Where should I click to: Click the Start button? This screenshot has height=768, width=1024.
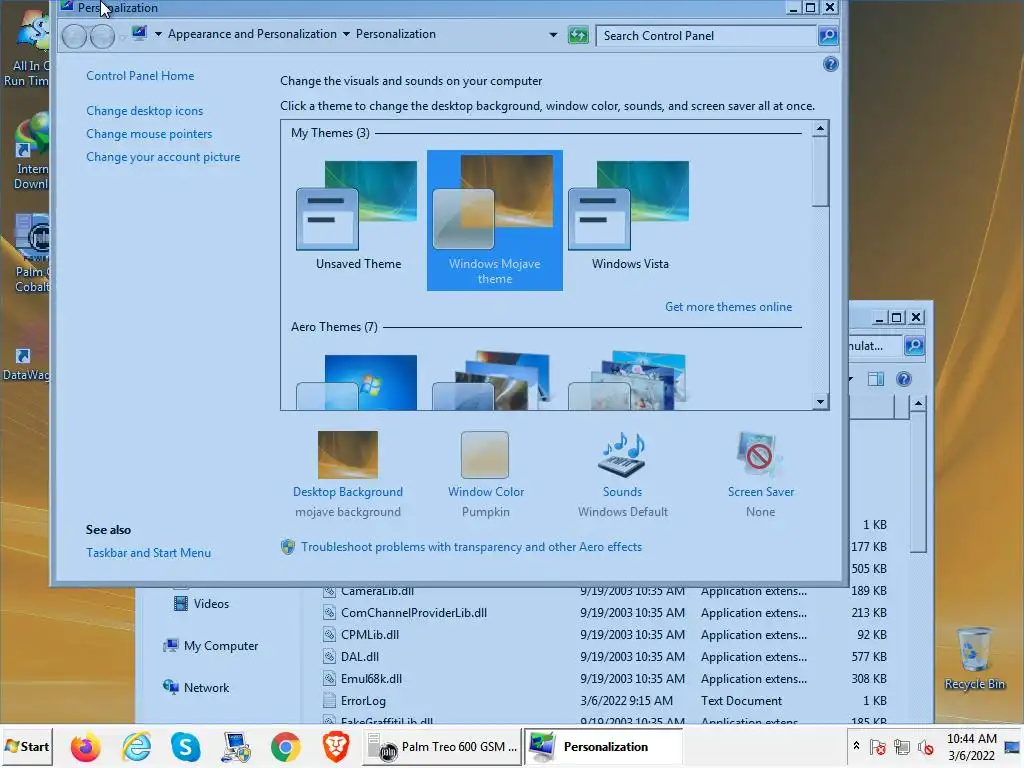coord(27,746)
